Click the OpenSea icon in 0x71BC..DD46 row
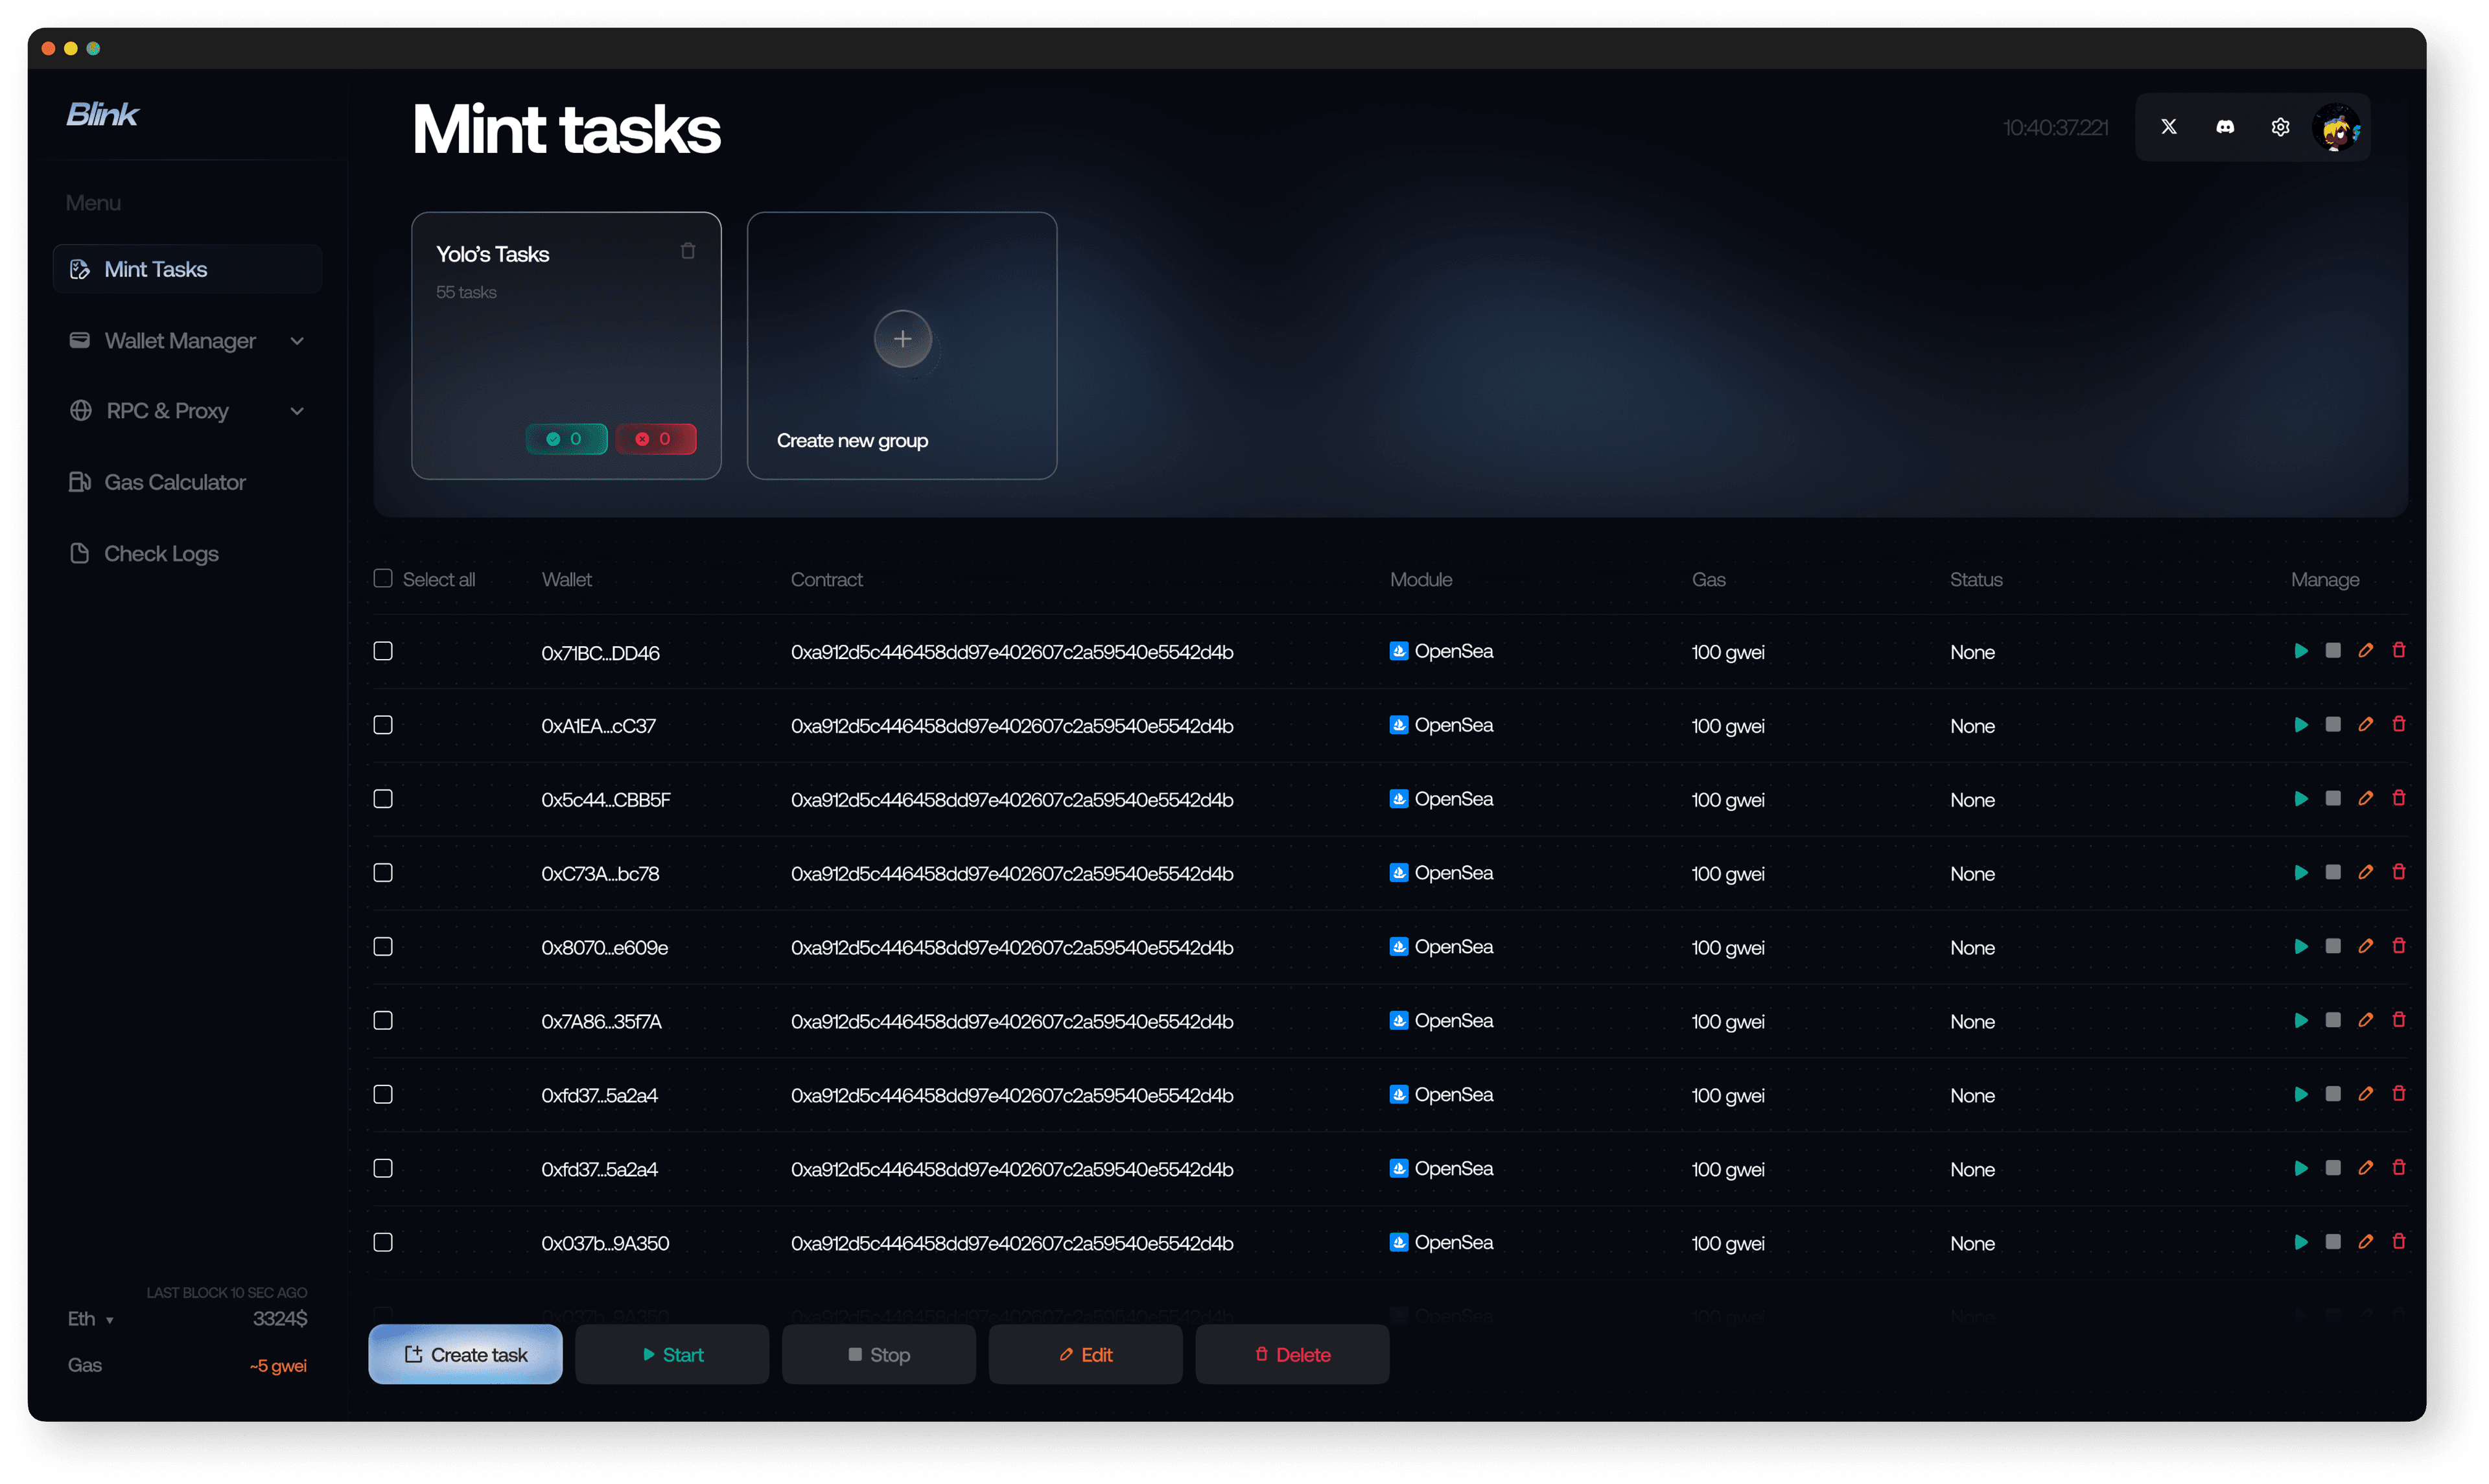 [1398, 651]
